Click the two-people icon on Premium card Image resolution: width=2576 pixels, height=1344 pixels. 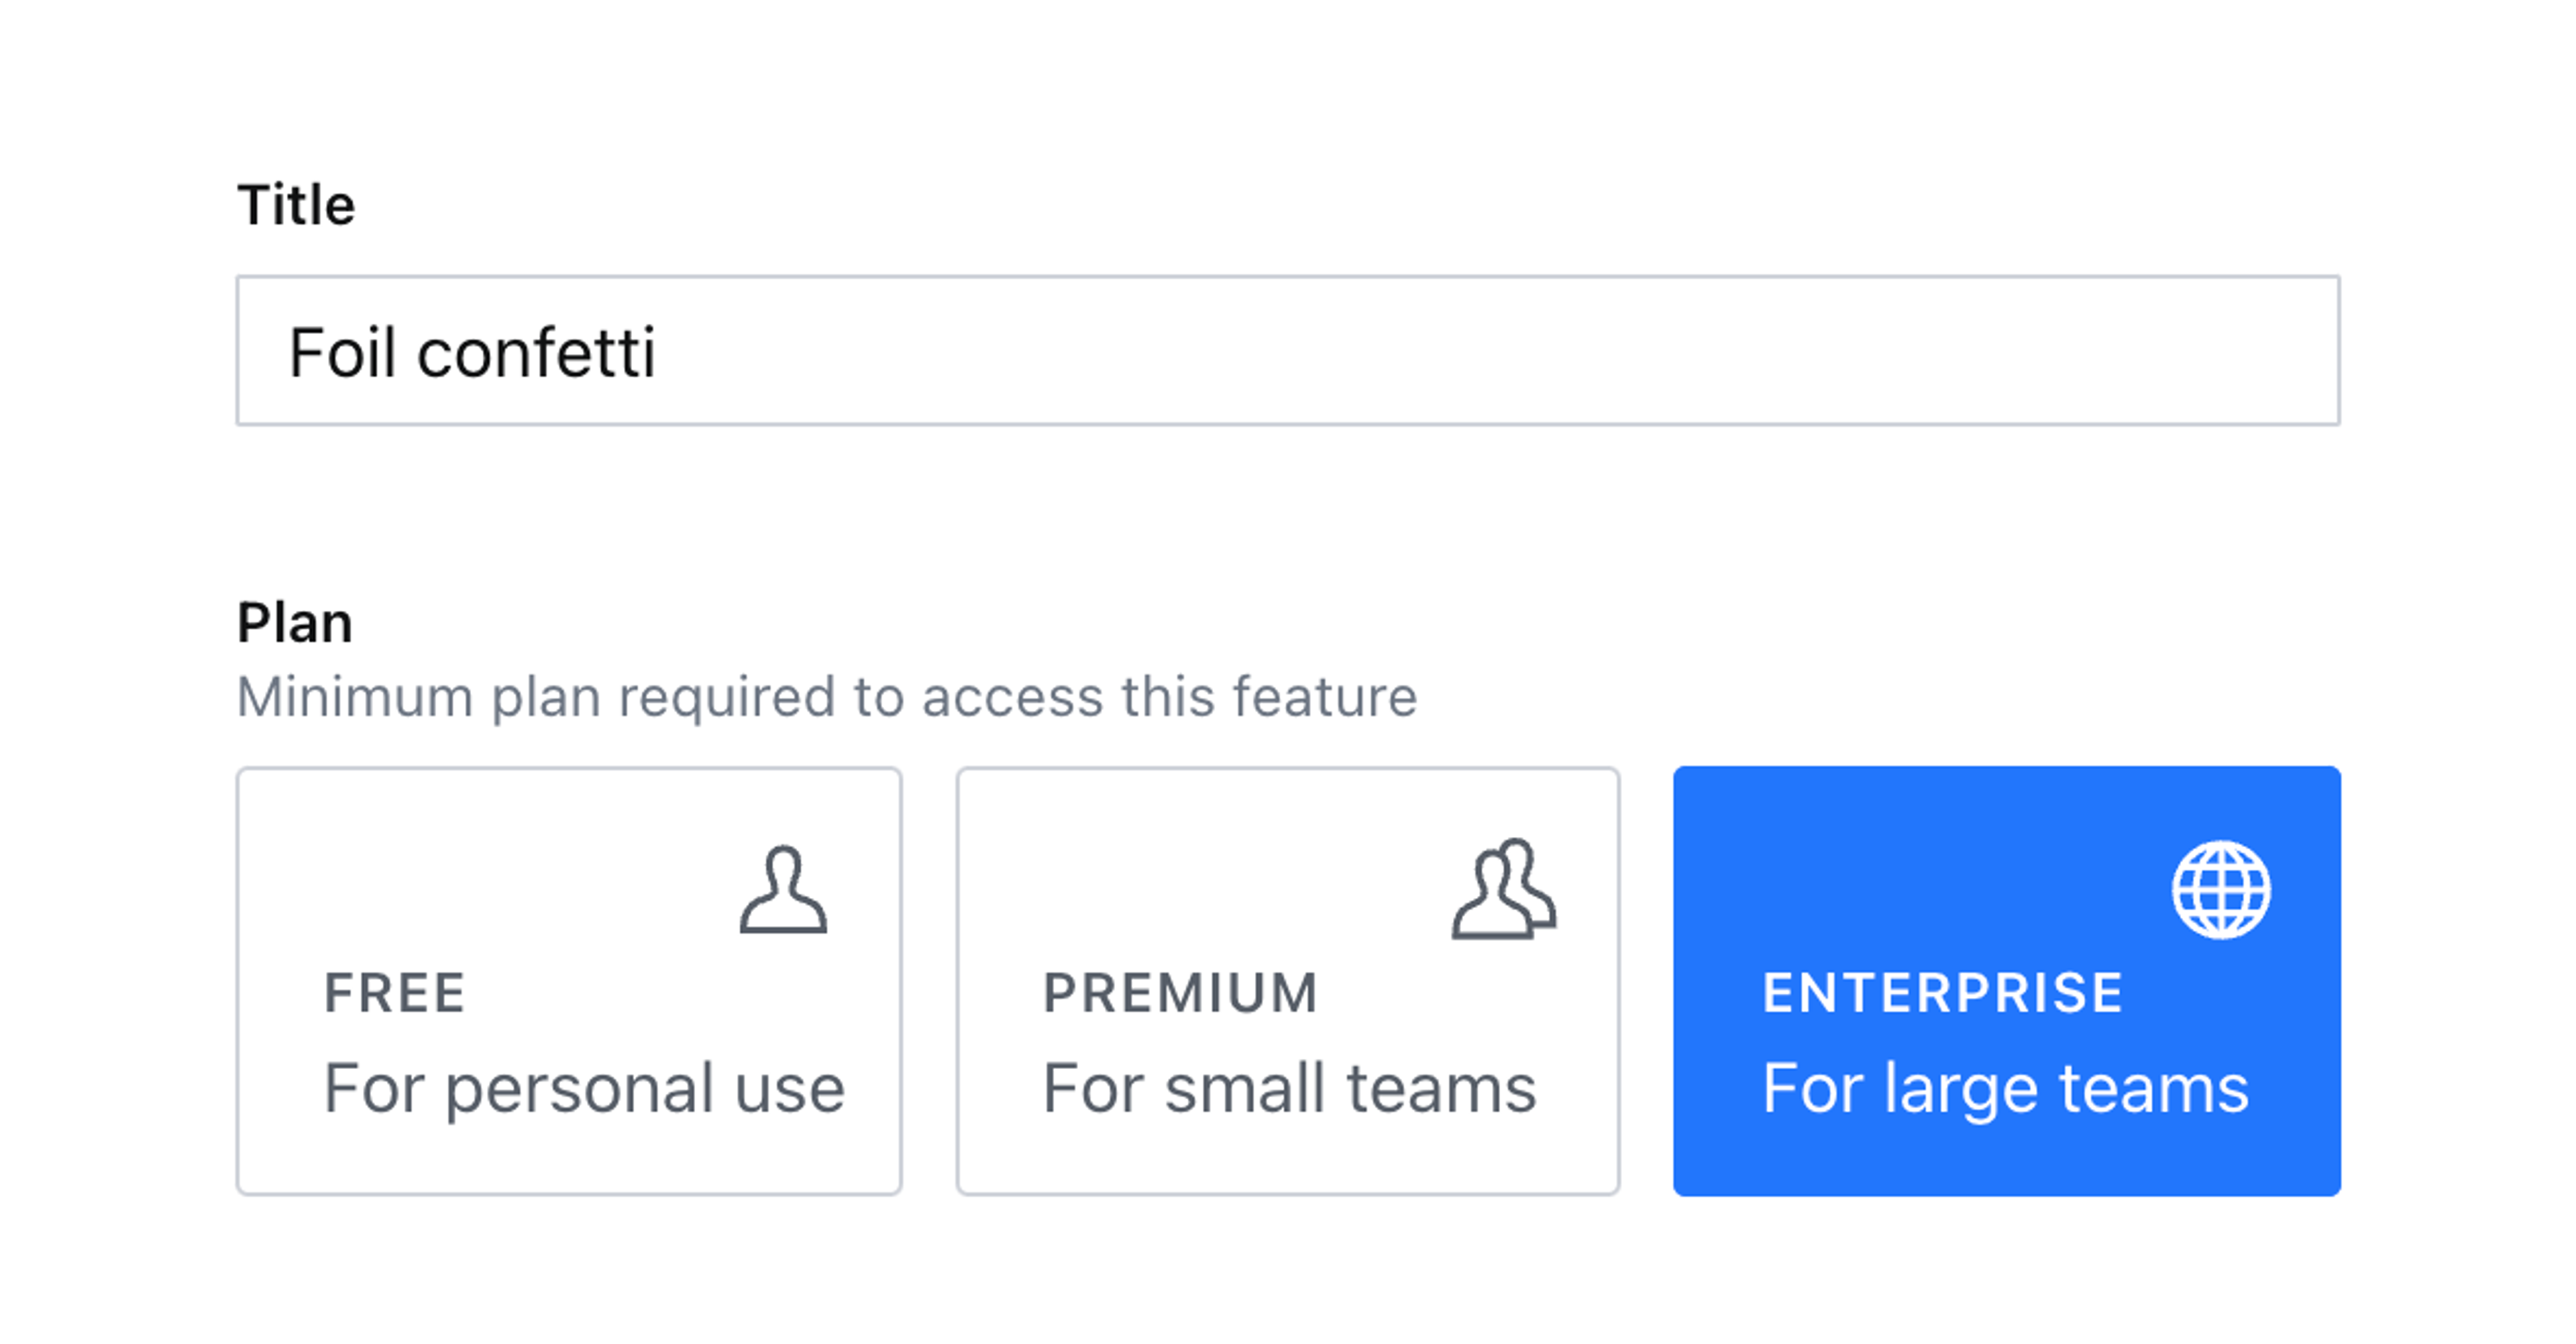click(x=1503, y=889)
